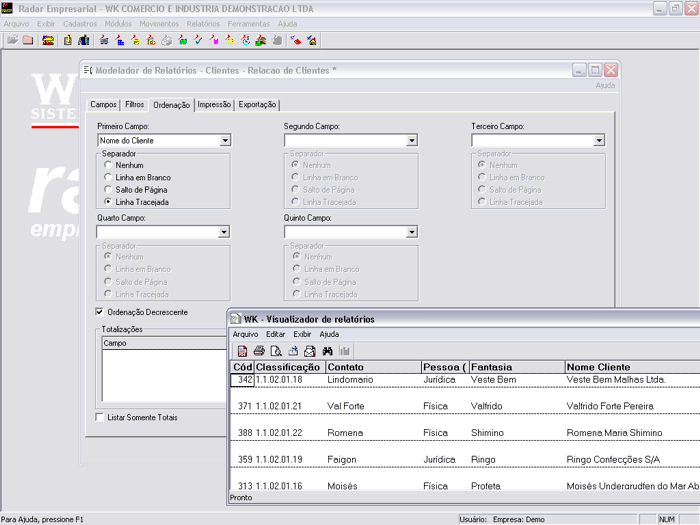Image resolution: width=700 pixels, height=525 pixels.
Task: Click the PDF export icon in report viewer
Action: [242, 351]
